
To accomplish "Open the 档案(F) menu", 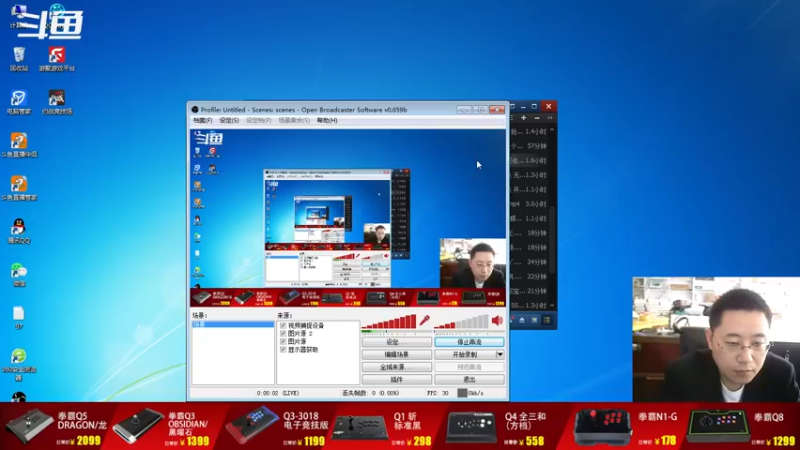I will (x=202, y=121).
